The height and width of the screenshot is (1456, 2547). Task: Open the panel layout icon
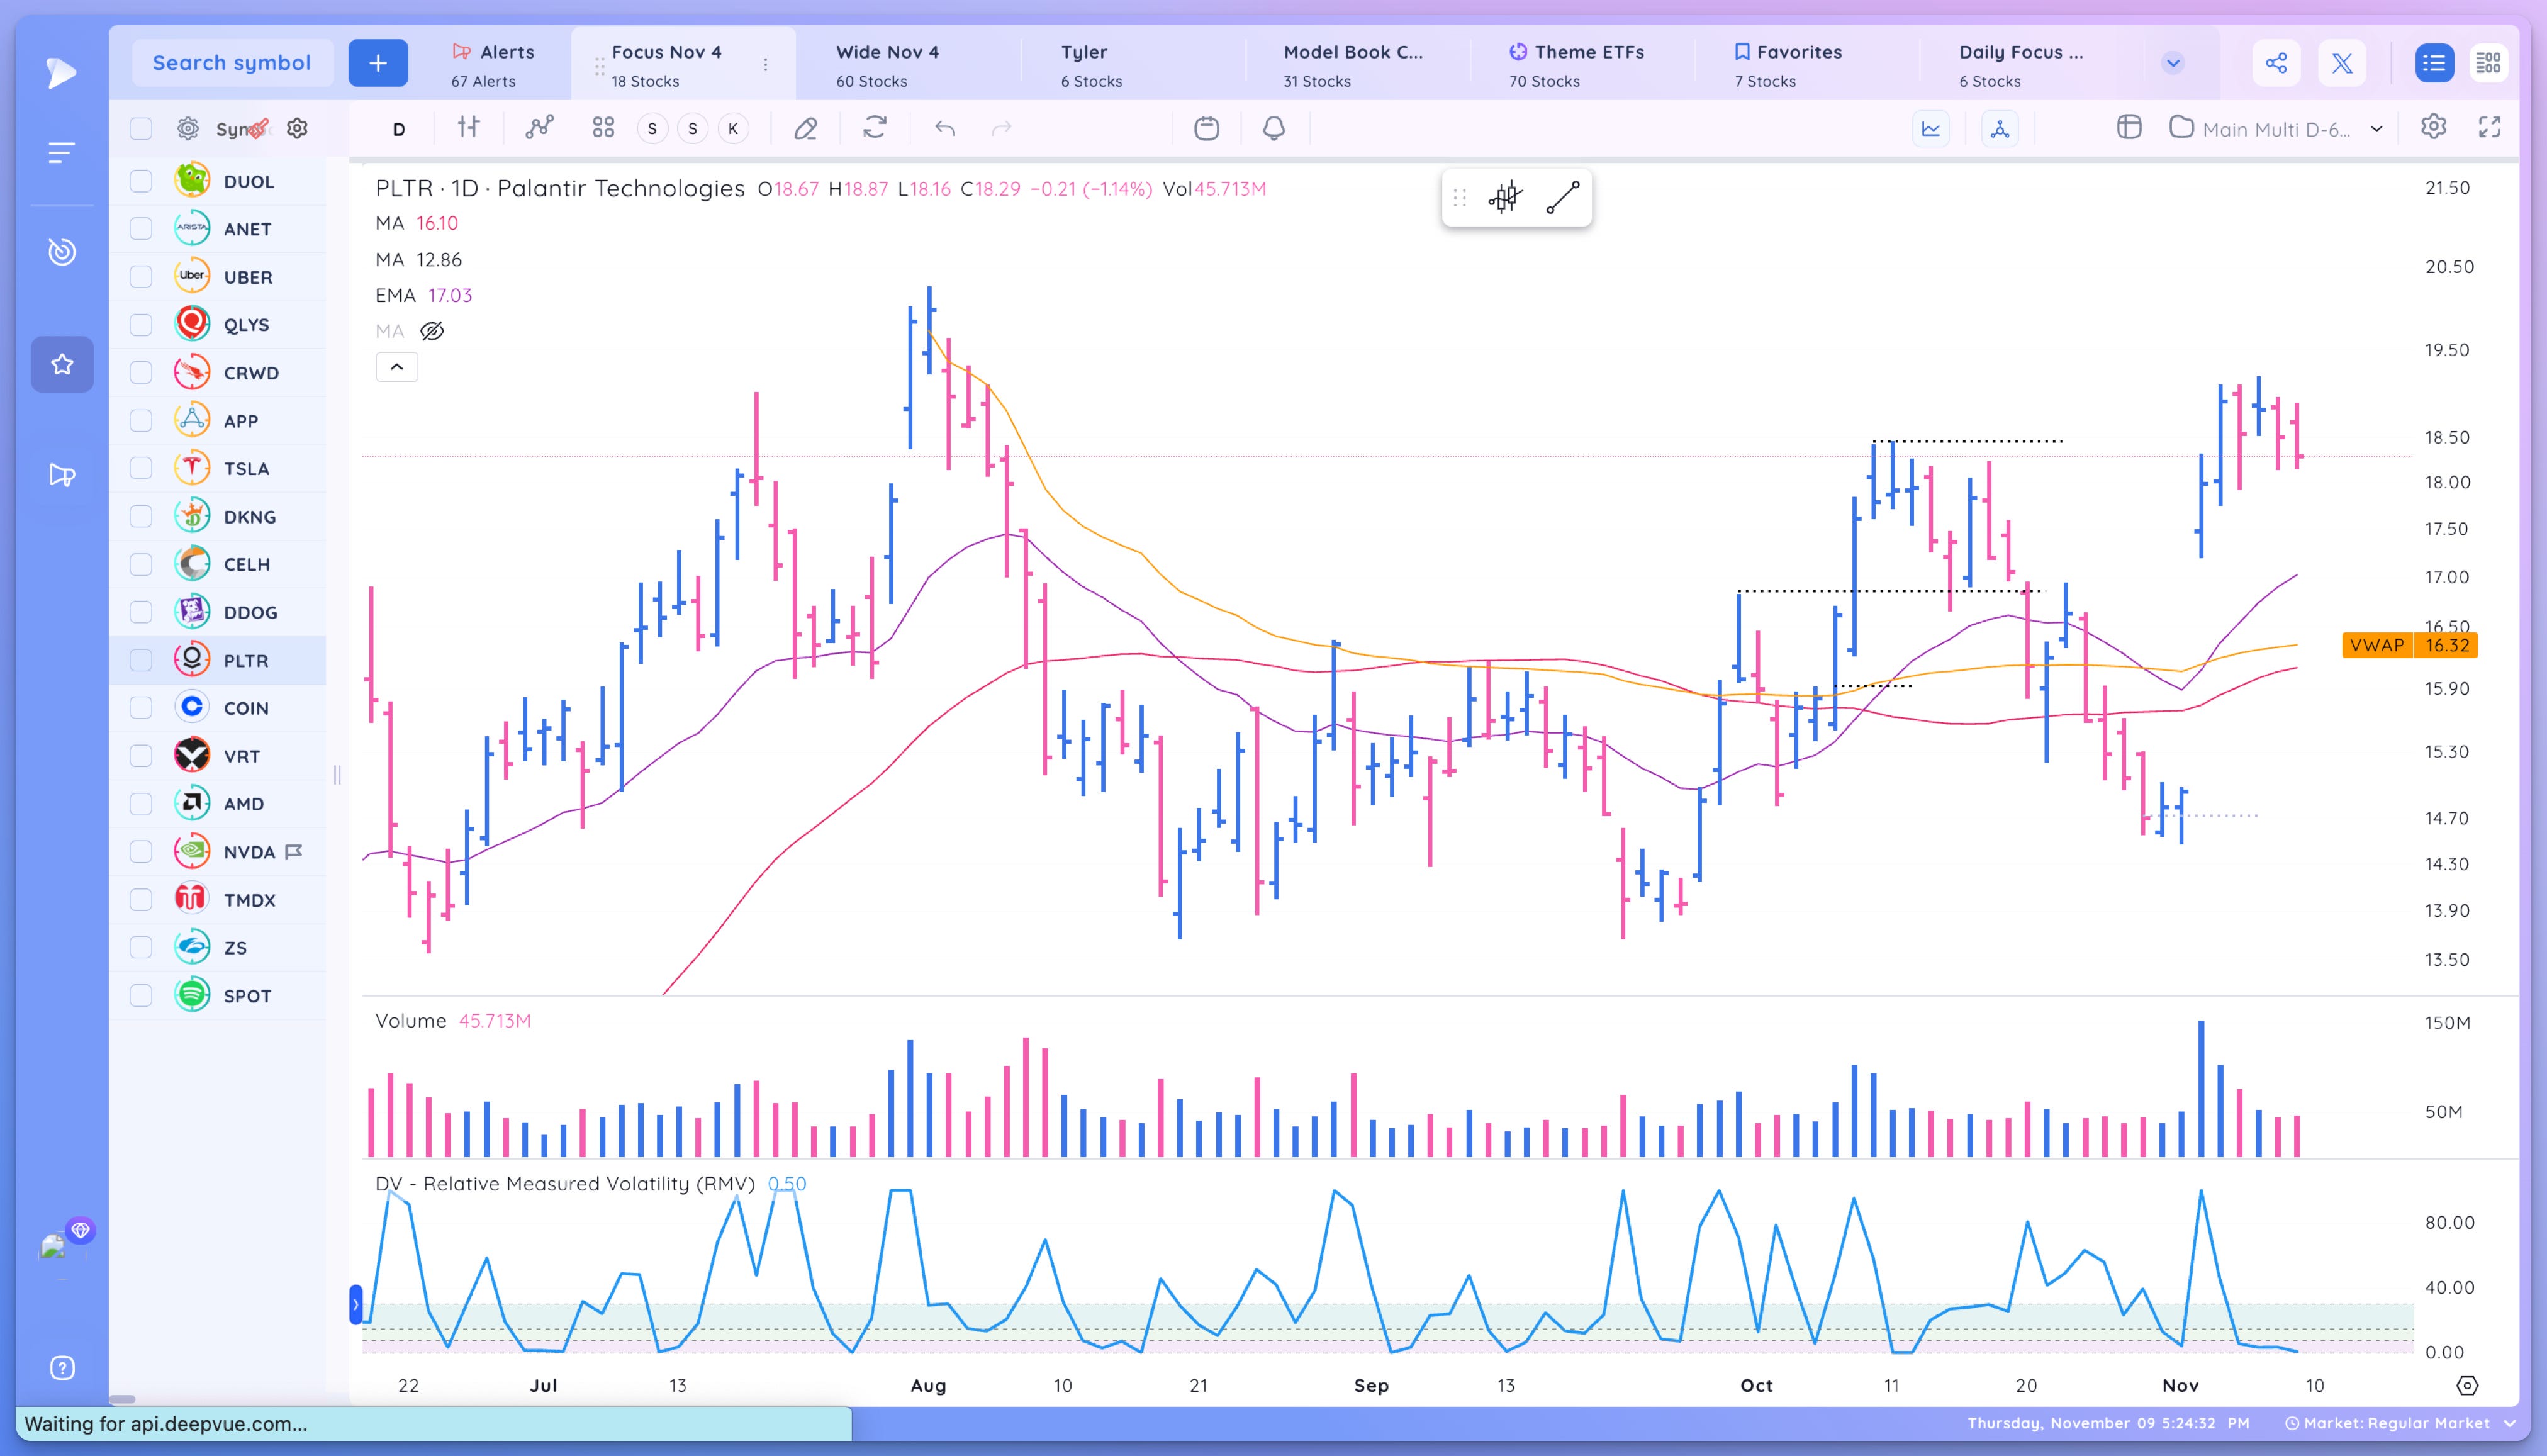tap(2129, 127)
